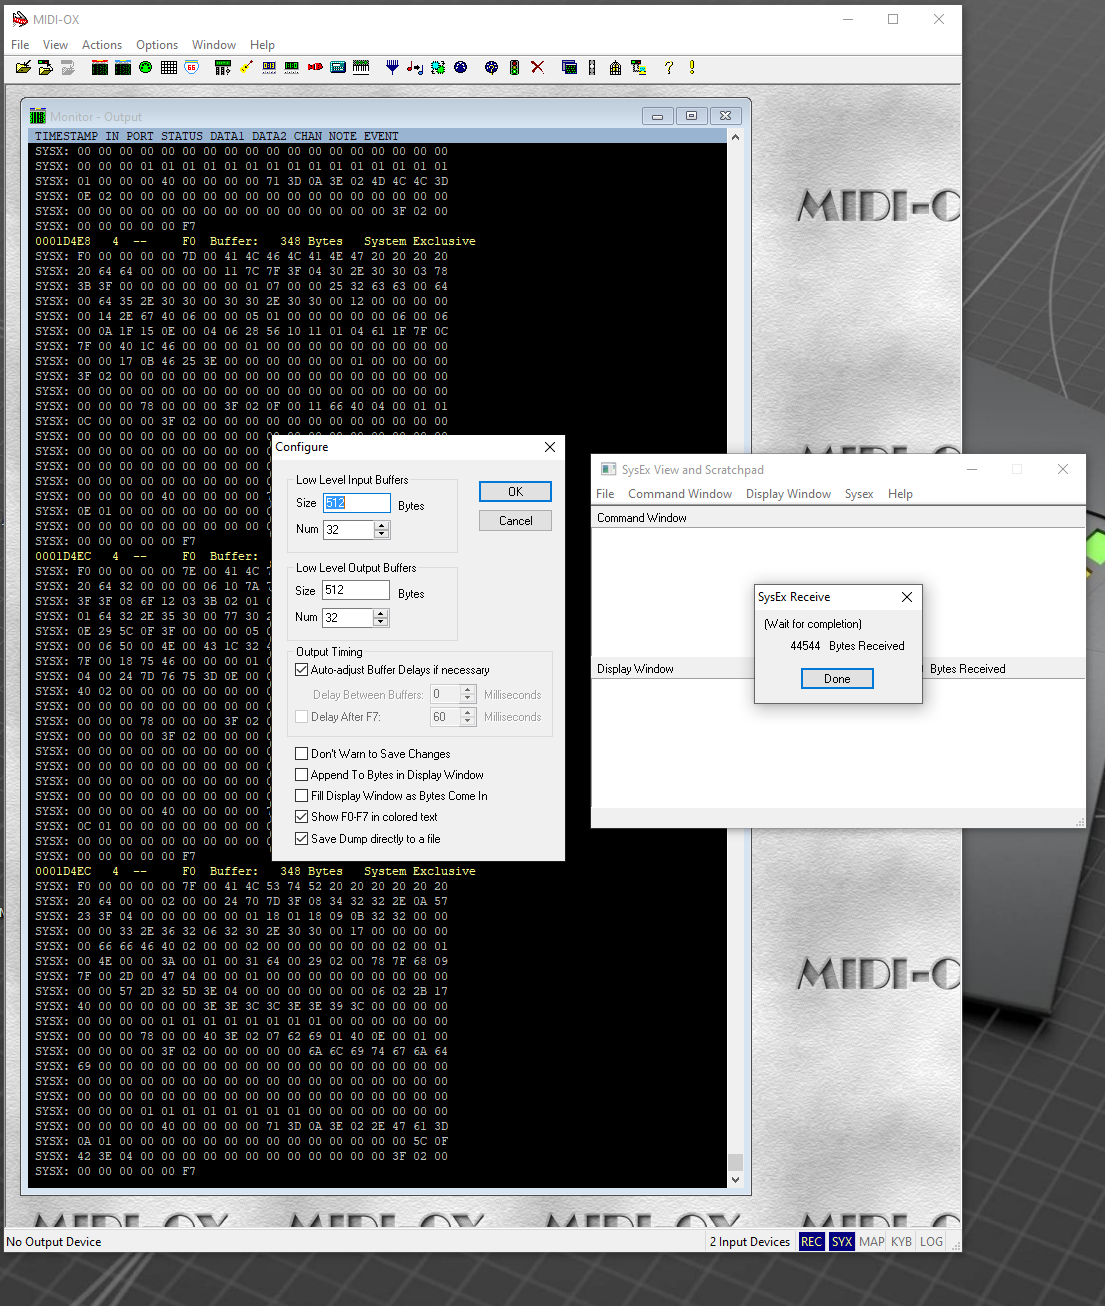Click the yellow guitar toolbar icon
Viewport: 1105px width, 1306px height.
coord(246,68)
